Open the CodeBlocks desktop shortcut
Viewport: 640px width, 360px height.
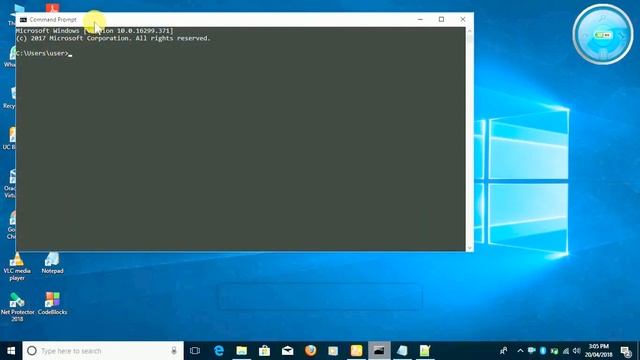pyautogui.click(x=52, y=303)
